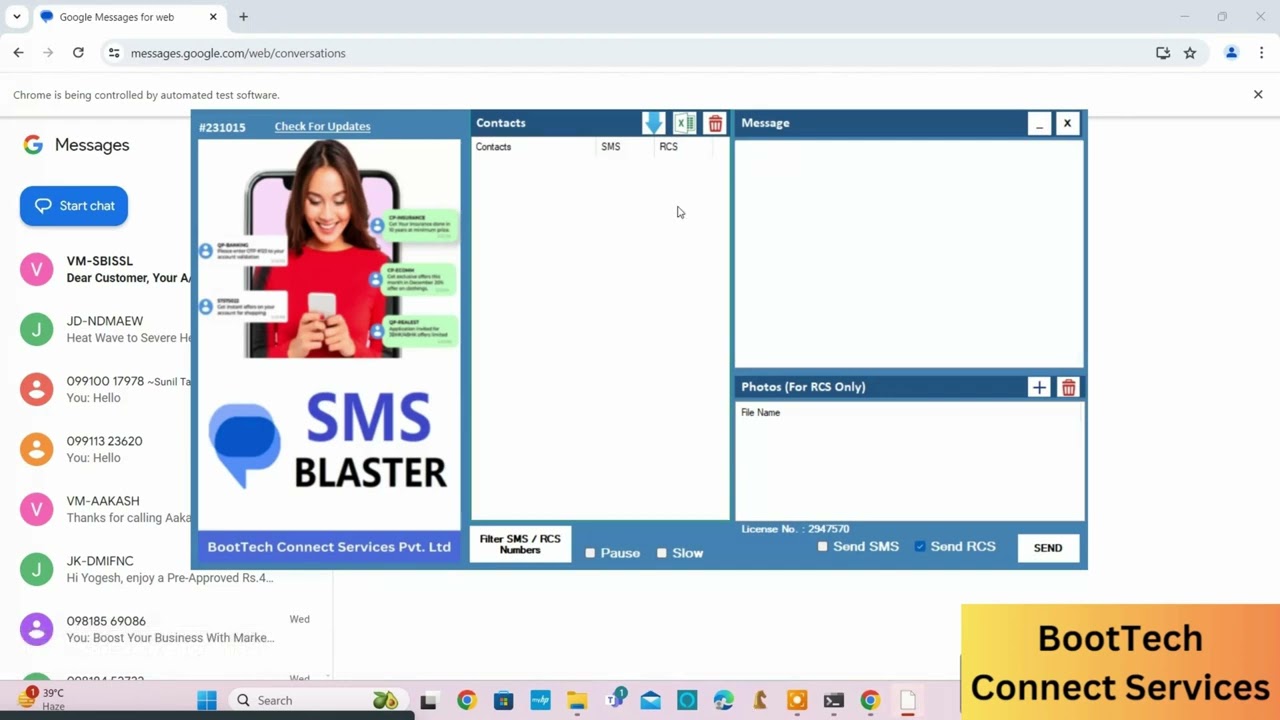Close the SMS Blaster window

click(x=1067, y=124)
